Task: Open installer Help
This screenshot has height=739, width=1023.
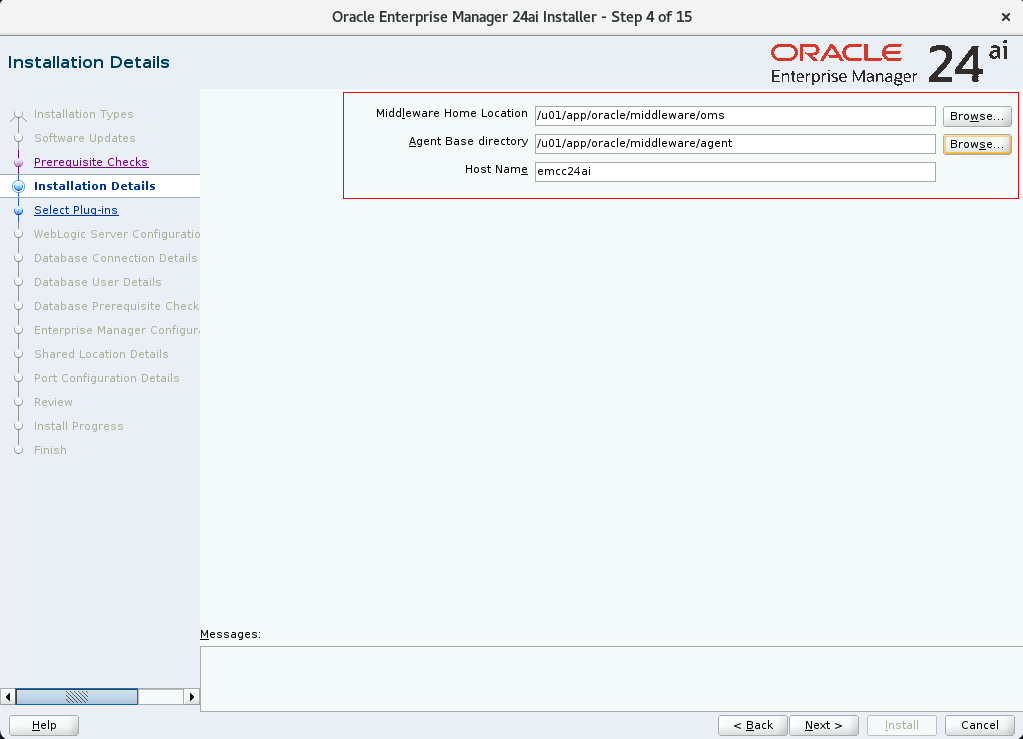Action: (44, 725)
